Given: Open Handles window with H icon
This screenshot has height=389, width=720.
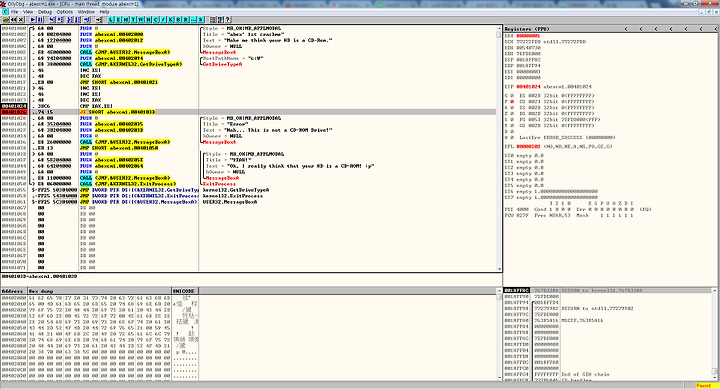Looking at the screenshot, I should click(x=148, y=20).
